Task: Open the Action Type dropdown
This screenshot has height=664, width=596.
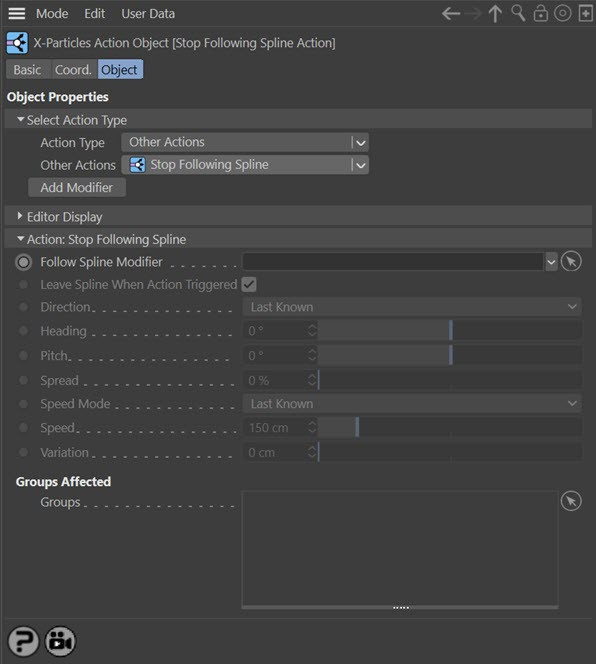Action: [x=245, y=142]
